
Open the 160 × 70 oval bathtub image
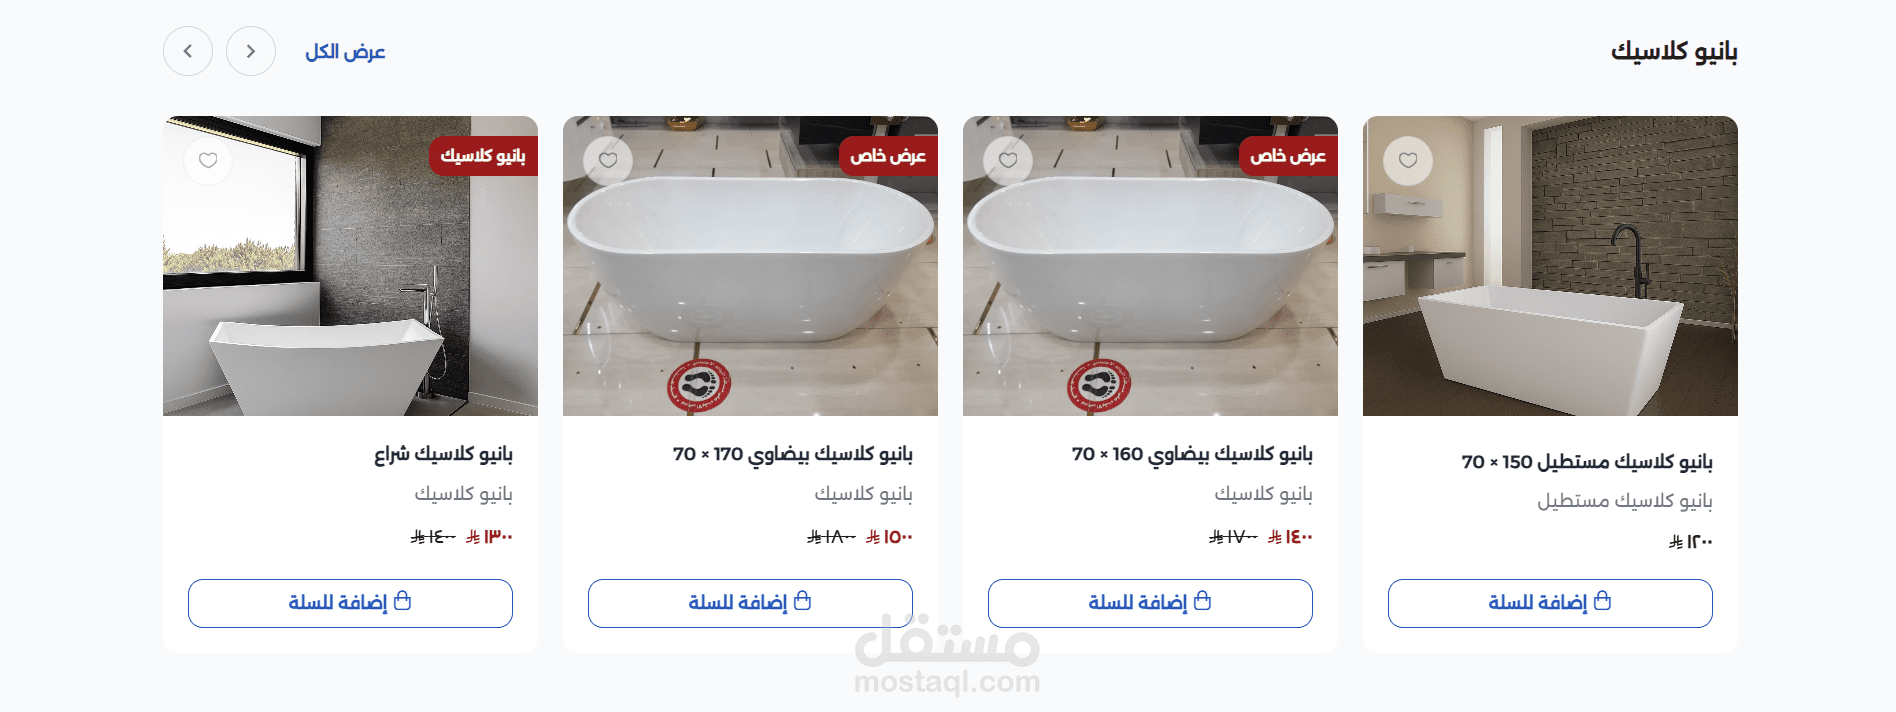(x=1150, y=266)
